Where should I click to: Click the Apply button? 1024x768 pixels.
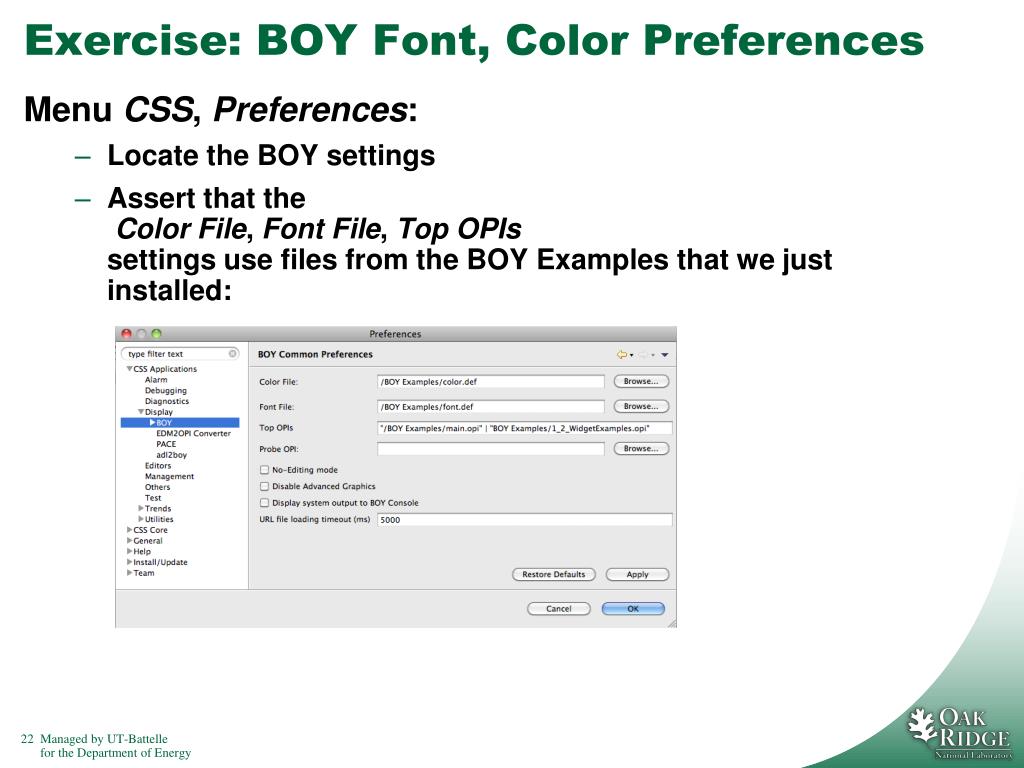tap(637, 575)
